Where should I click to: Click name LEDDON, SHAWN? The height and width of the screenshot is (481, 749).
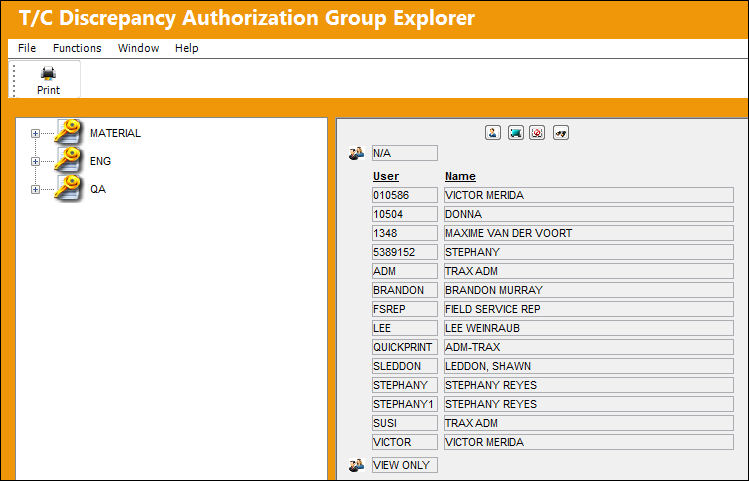pos(588,366)
